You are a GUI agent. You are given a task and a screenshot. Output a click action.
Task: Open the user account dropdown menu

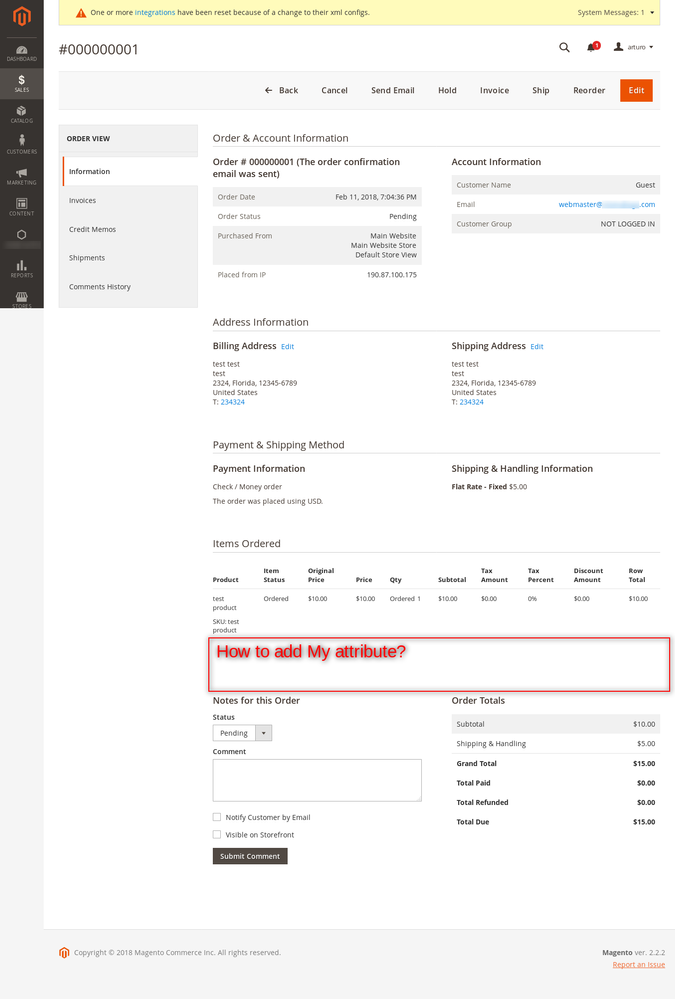click(633, 47)
